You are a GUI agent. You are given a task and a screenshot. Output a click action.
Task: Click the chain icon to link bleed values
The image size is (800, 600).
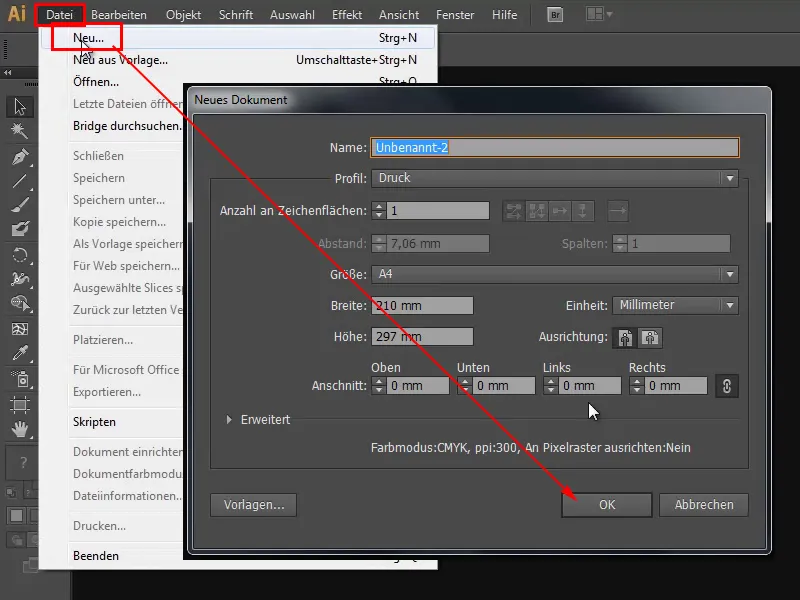click(727, 385)
